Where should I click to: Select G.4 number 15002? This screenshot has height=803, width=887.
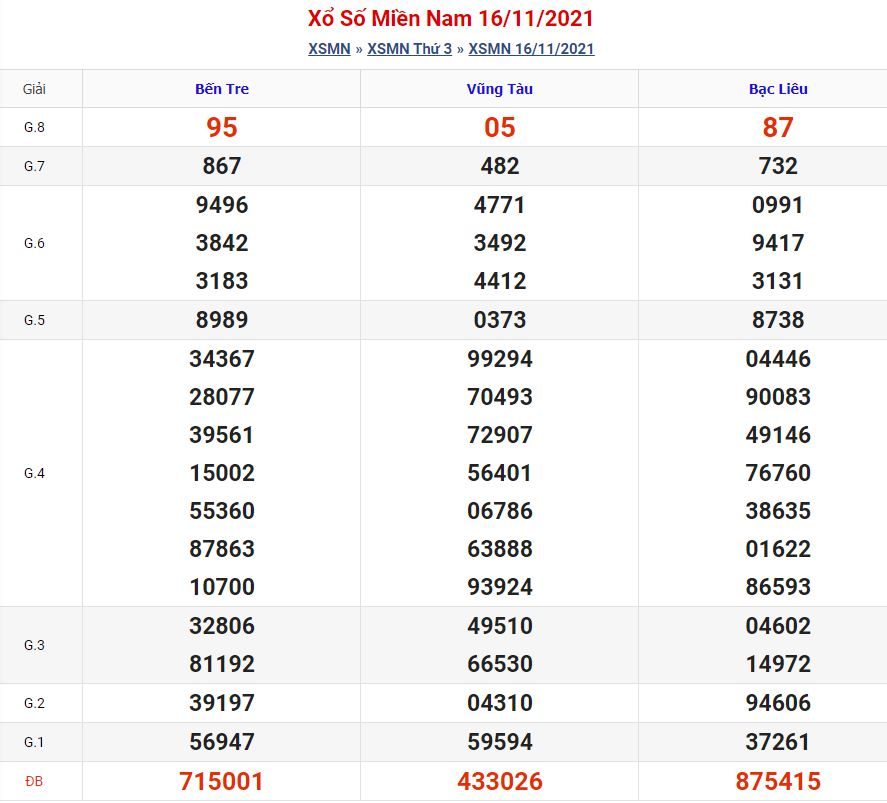pos(222,473)
